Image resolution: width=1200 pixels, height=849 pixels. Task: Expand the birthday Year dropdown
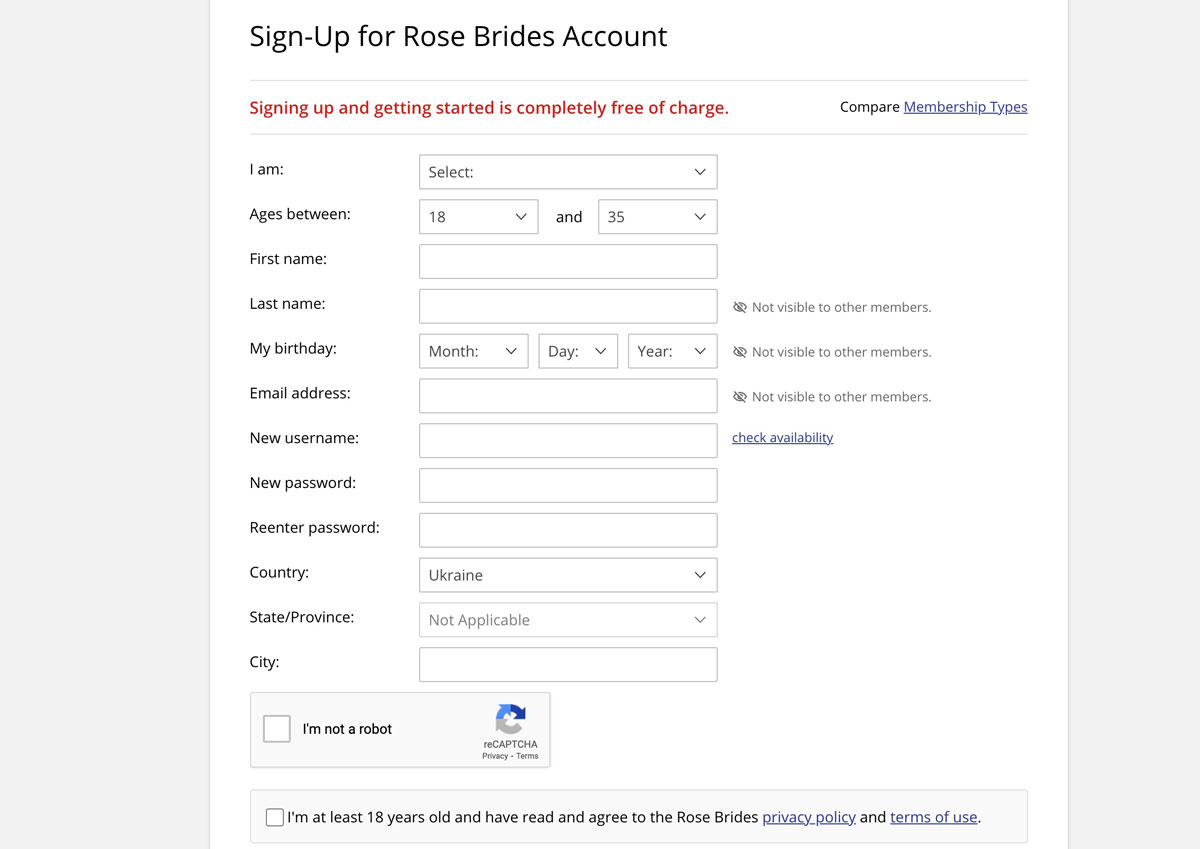pyautogui.click(x=672, y=351)
